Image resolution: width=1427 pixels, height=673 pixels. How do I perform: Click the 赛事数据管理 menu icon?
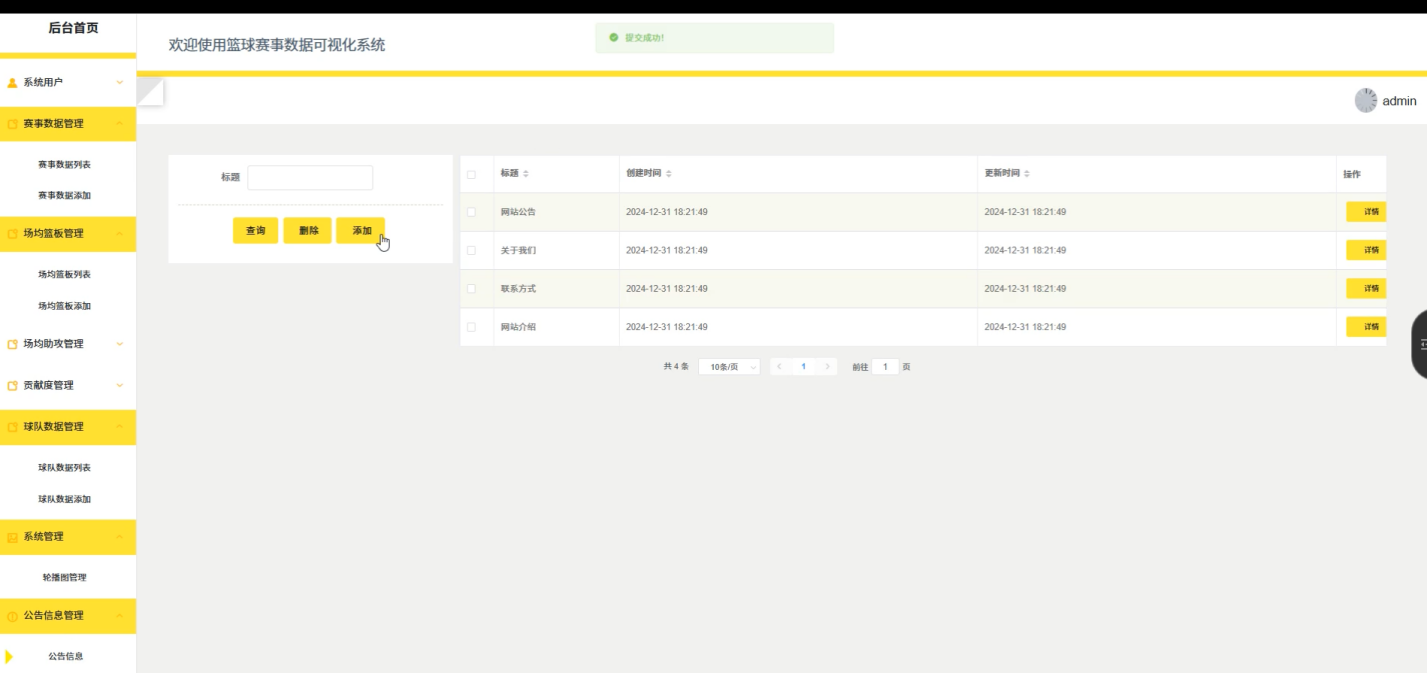coord(13,124)
